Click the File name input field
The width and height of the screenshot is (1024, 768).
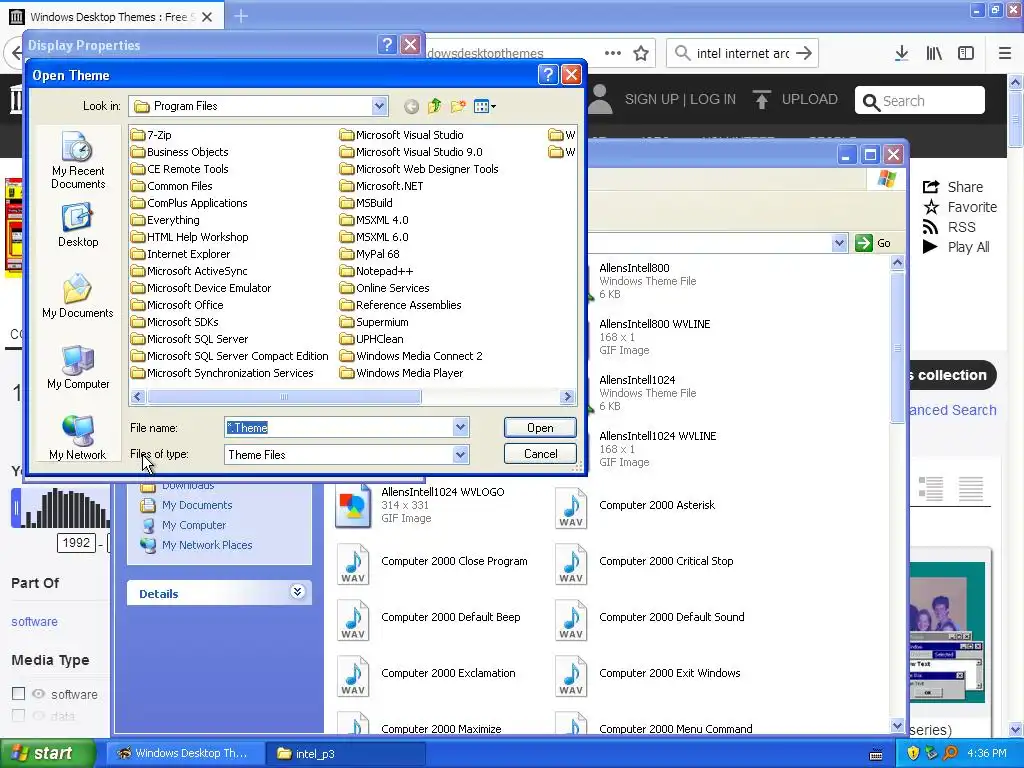[339, 428]
